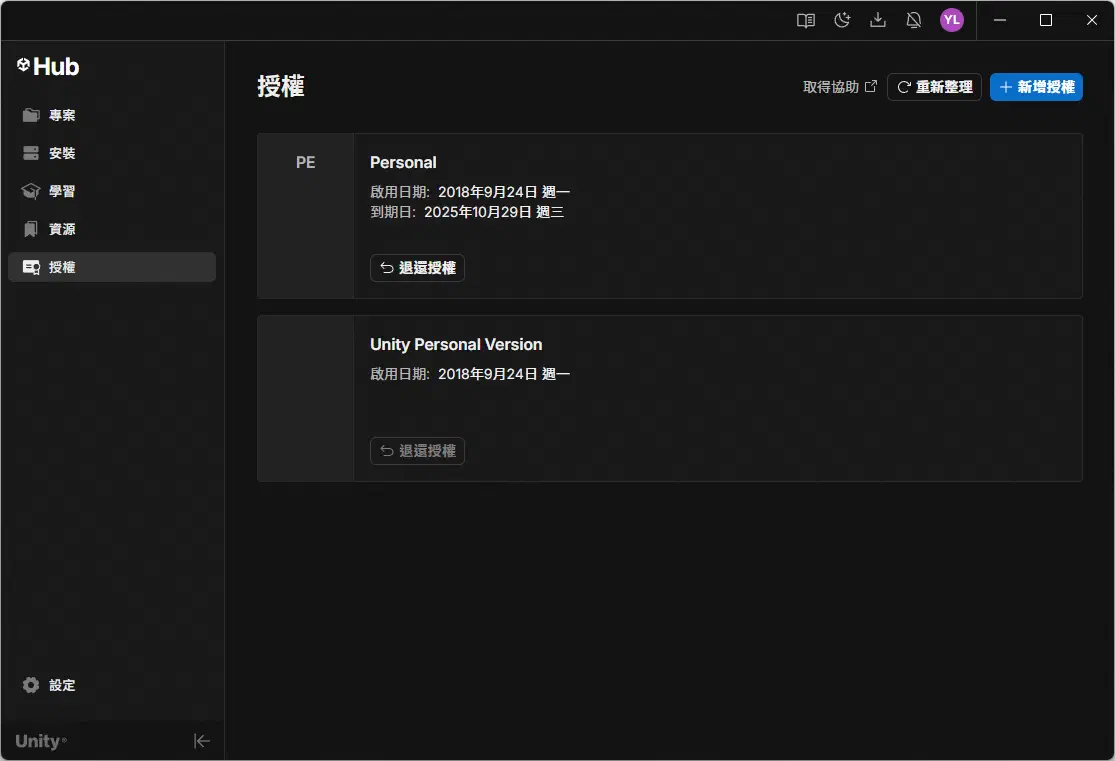The image size is (1115, 761).
Task: Open the 取得協助 help link
Action: (x=840, y=86)
